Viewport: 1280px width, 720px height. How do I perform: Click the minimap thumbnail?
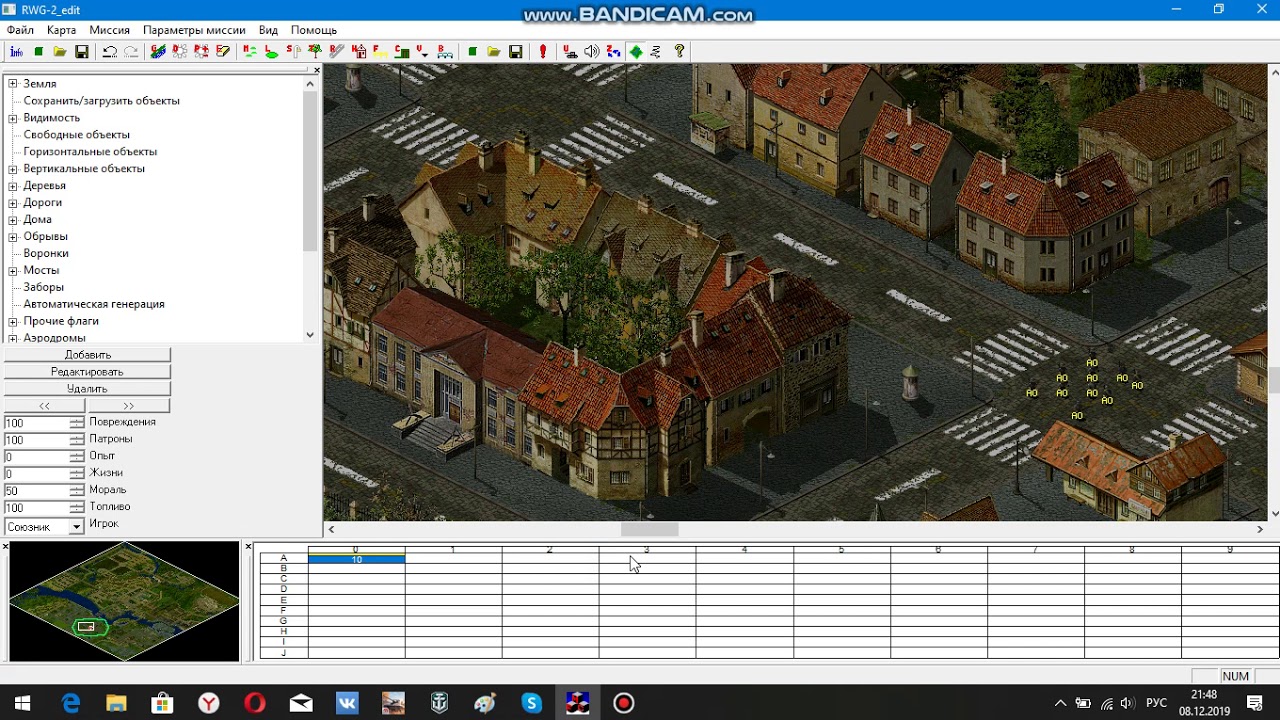[124, 602]
